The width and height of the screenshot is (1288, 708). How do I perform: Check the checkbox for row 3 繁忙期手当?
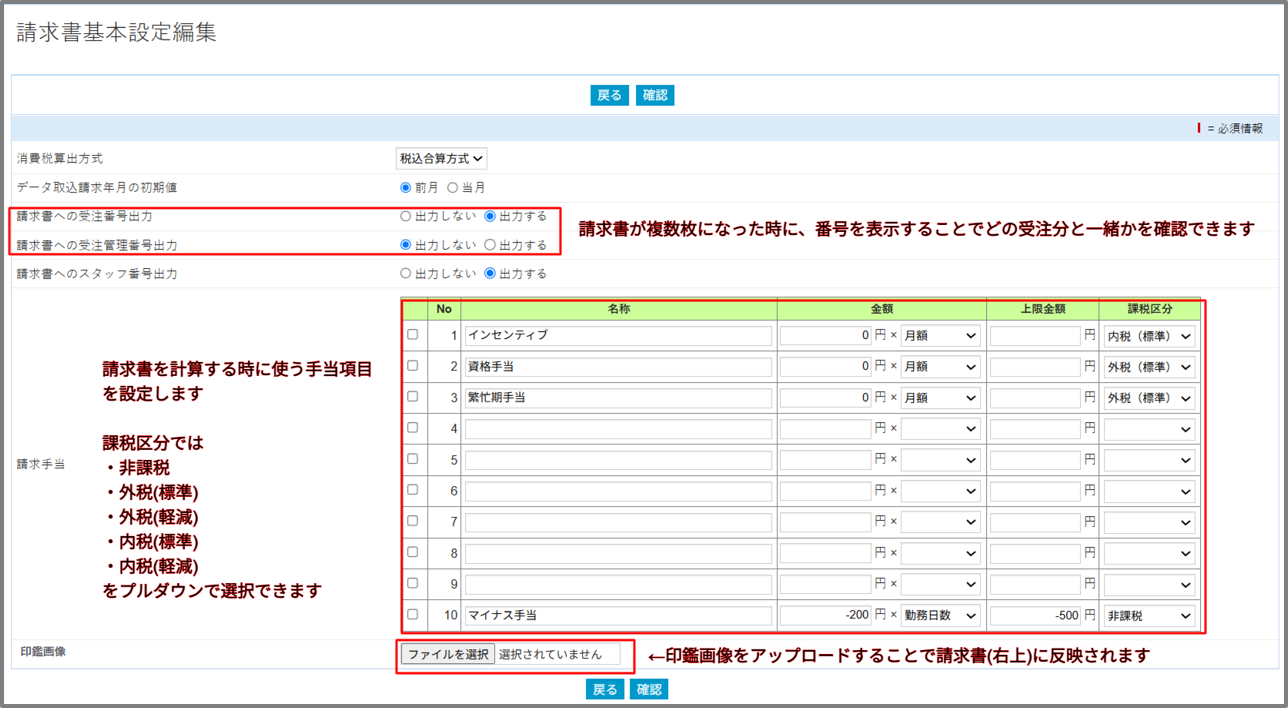click(x=413, y=397)
